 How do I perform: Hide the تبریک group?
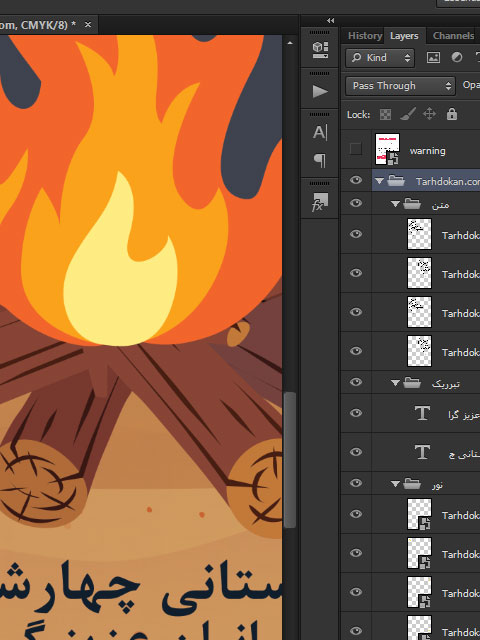(356, 382)
